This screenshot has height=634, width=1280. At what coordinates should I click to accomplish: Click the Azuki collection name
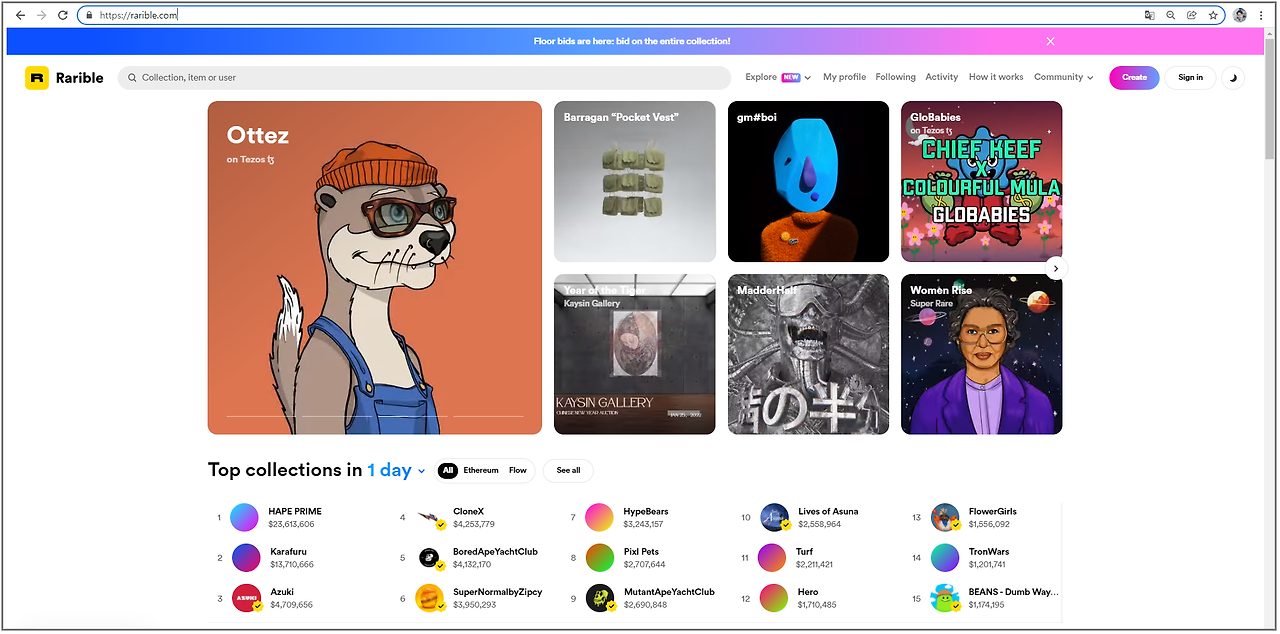pos(282,592)
